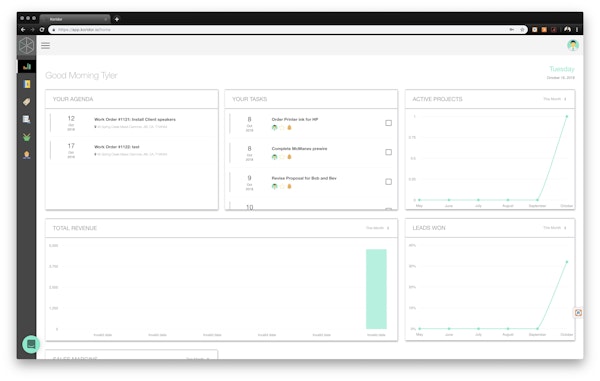Open Complete McManes prewire task
The width and height of the screenshot is (600, 381).
click(x=299, y=148)
